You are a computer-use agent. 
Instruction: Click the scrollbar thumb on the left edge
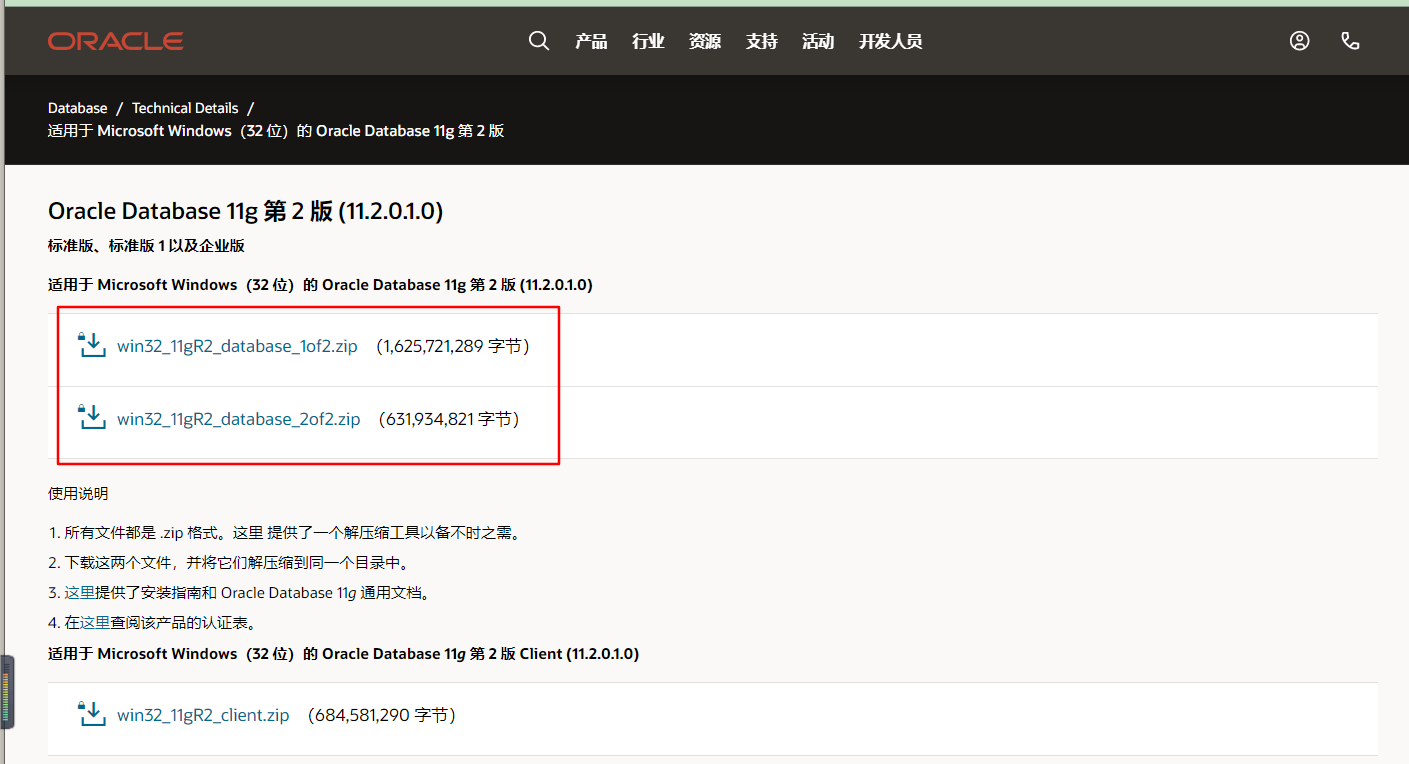[10, 691]
